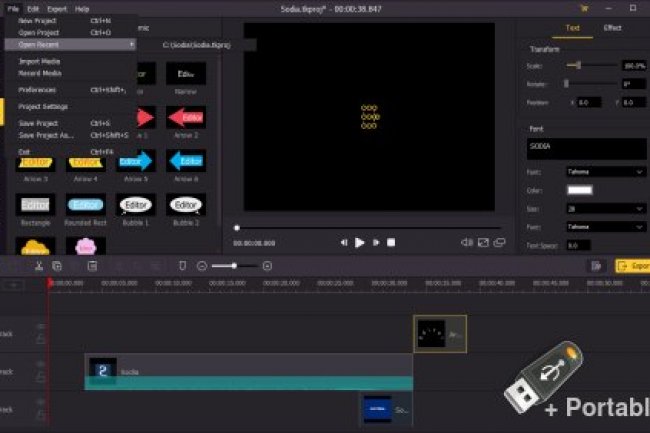Click the yellow Export button
The height and width of the screenshot is (433, 650).
pos(633,266)
